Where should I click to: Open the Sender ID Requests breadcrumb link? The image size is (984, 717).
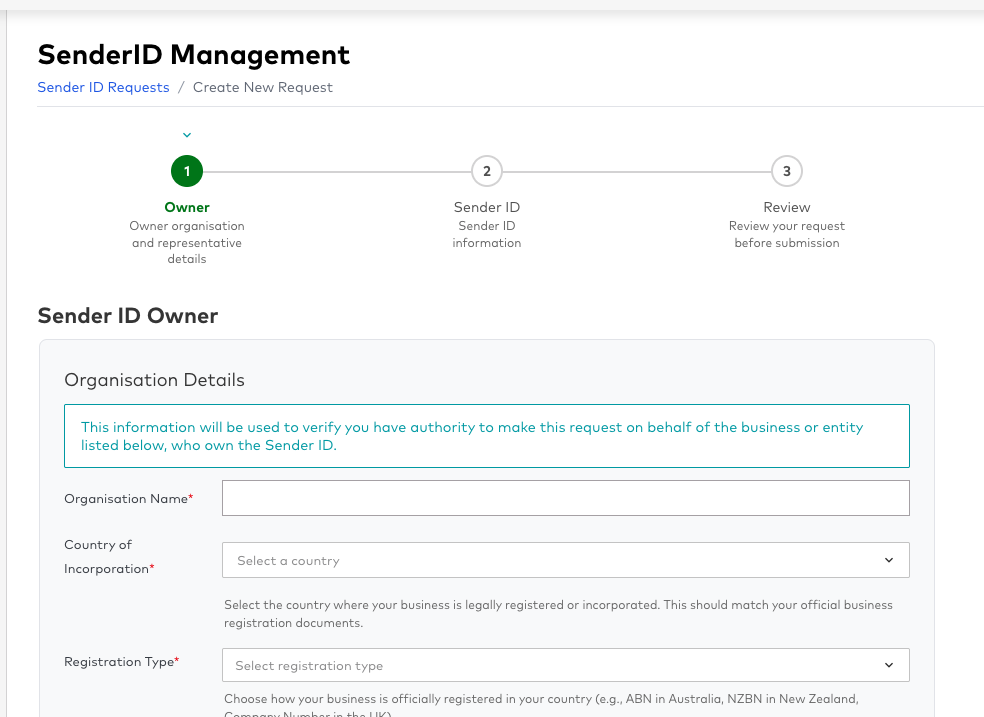(x=103, y=87)
